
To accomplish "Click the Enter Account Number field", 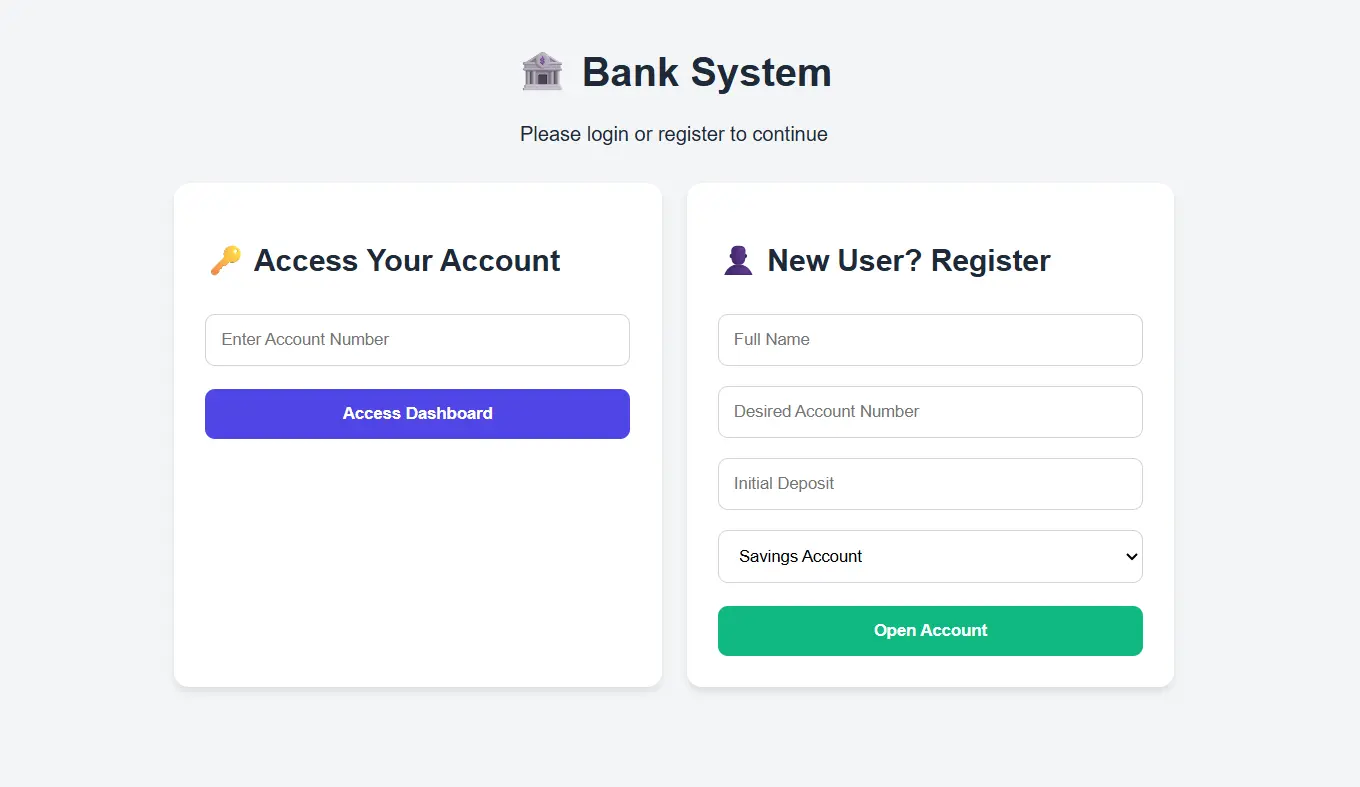I will [417, 340].
